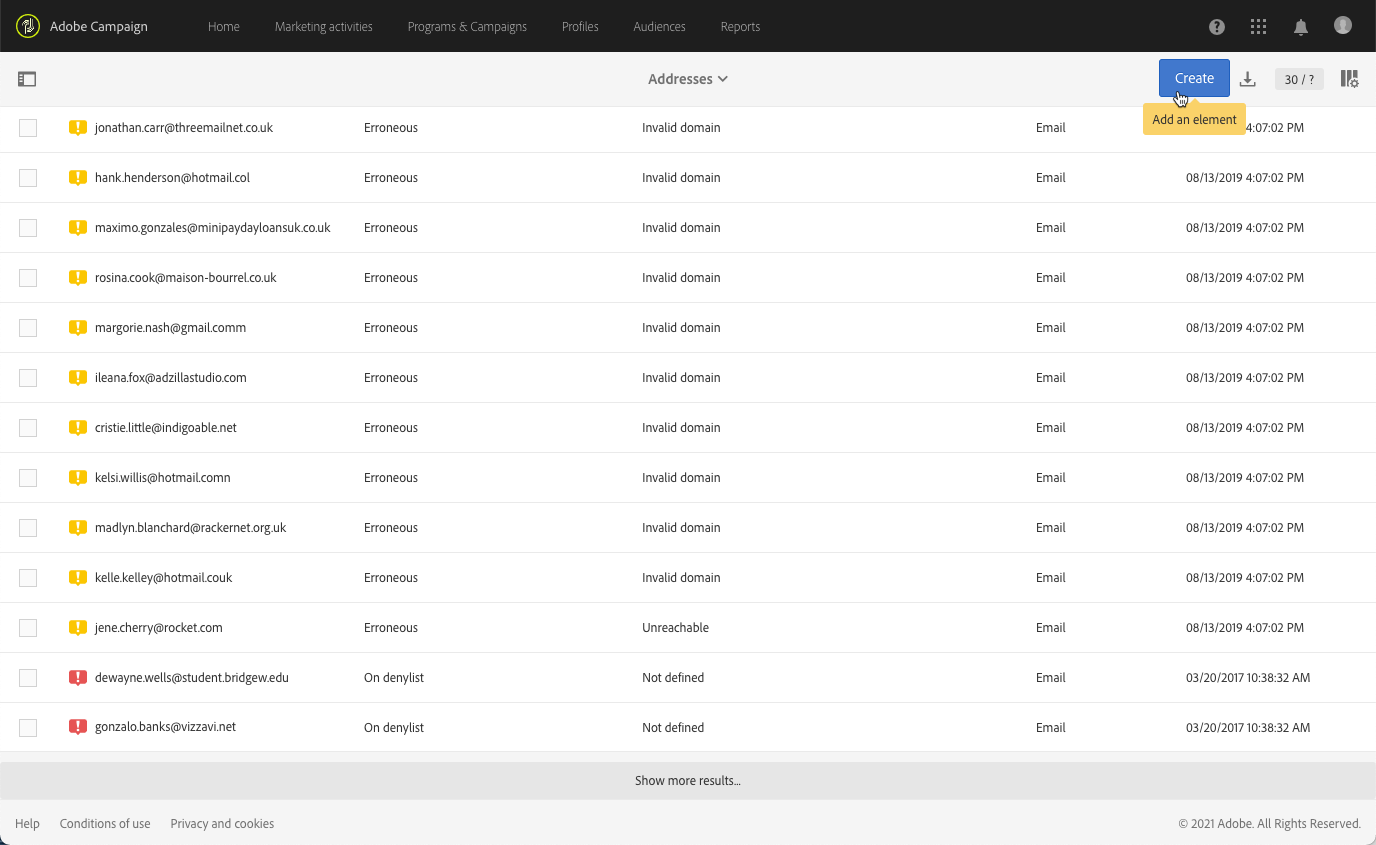Image resolution: width=1376 pixels, height=845 pixels.
Task: Click warning icon for margorie.nash@gmail.comm
Action: click(78, 328)
